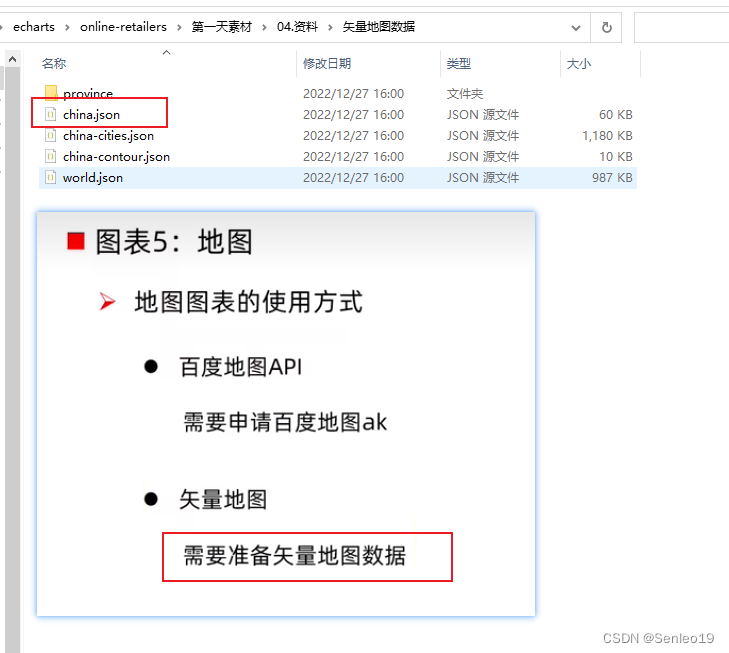
Task: Sort files by 类型 column
Action: click(458, 63)
